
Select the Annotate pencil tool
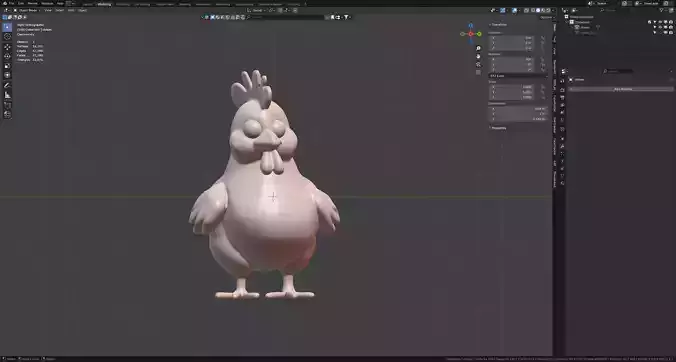[x=7, y=85]
